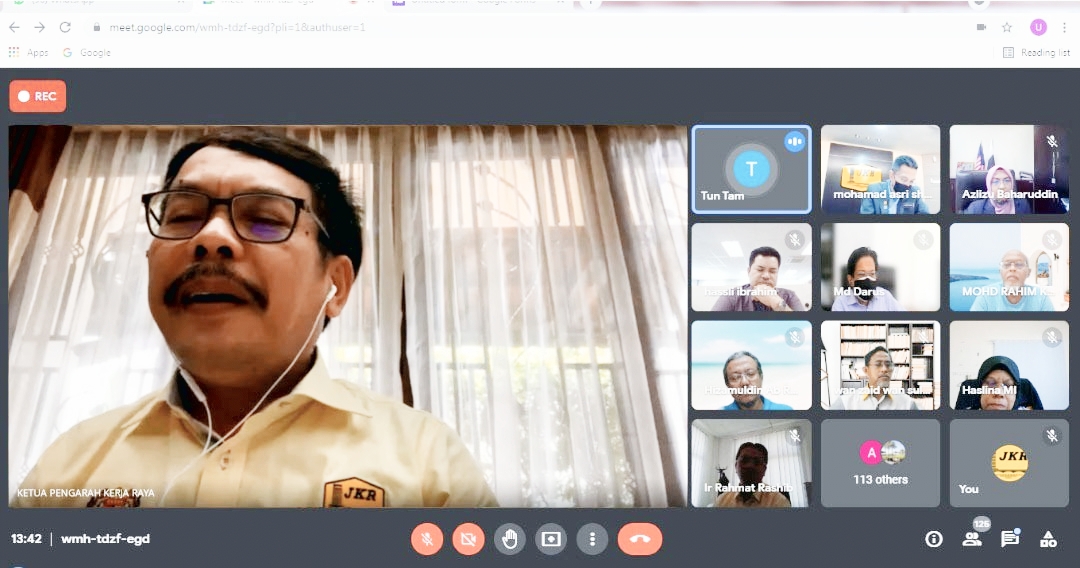Click the muted mic icon on the You tile
The height and width of the screenshot is (568, 1080).
1052,436
